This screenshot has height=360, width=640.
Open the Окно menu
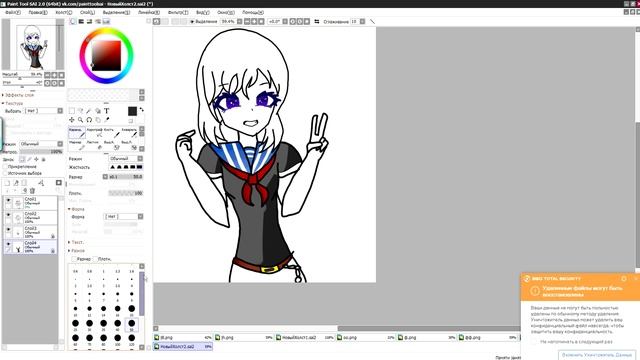(226, 12)
